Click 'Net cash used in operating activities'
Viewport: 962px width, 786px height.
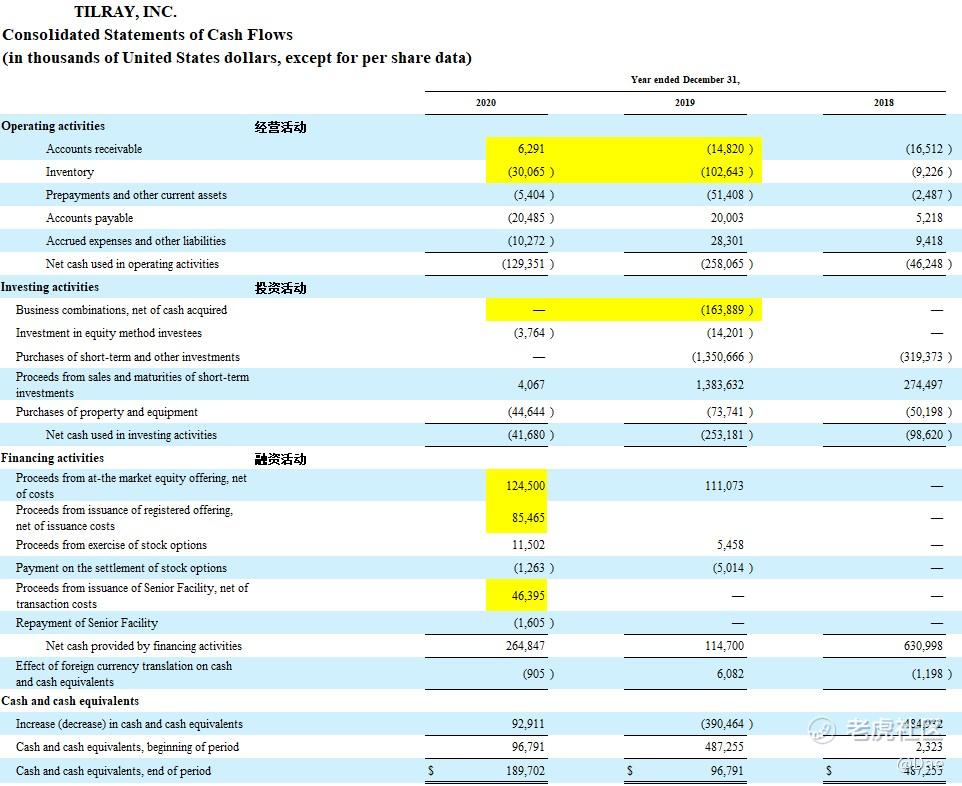132,264
